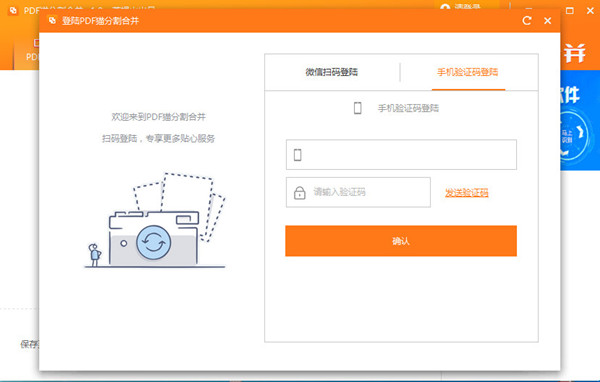
Task: Click the camera illustration on the left
Action: point(155,219)
